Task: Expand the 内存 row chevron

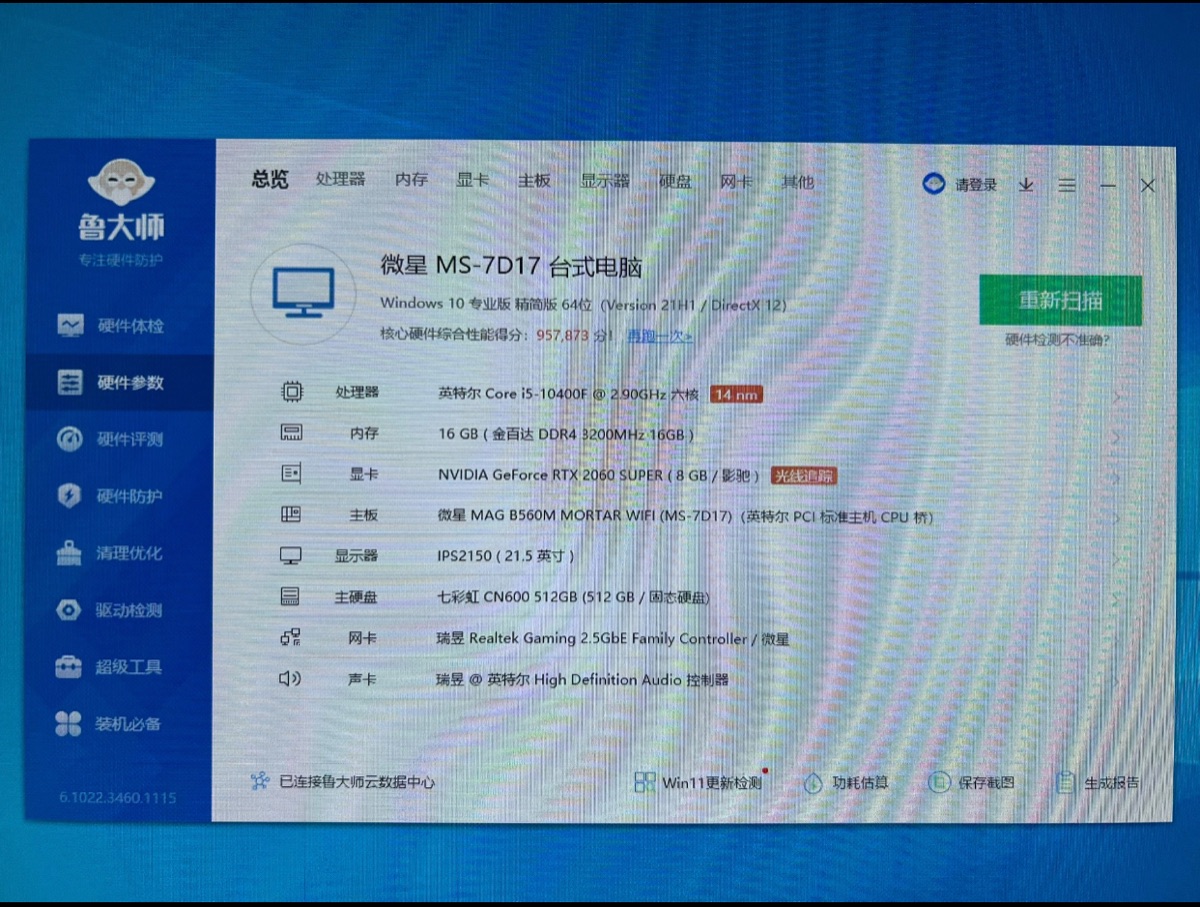Action: pyautogui.click(x=1116, y=437)
